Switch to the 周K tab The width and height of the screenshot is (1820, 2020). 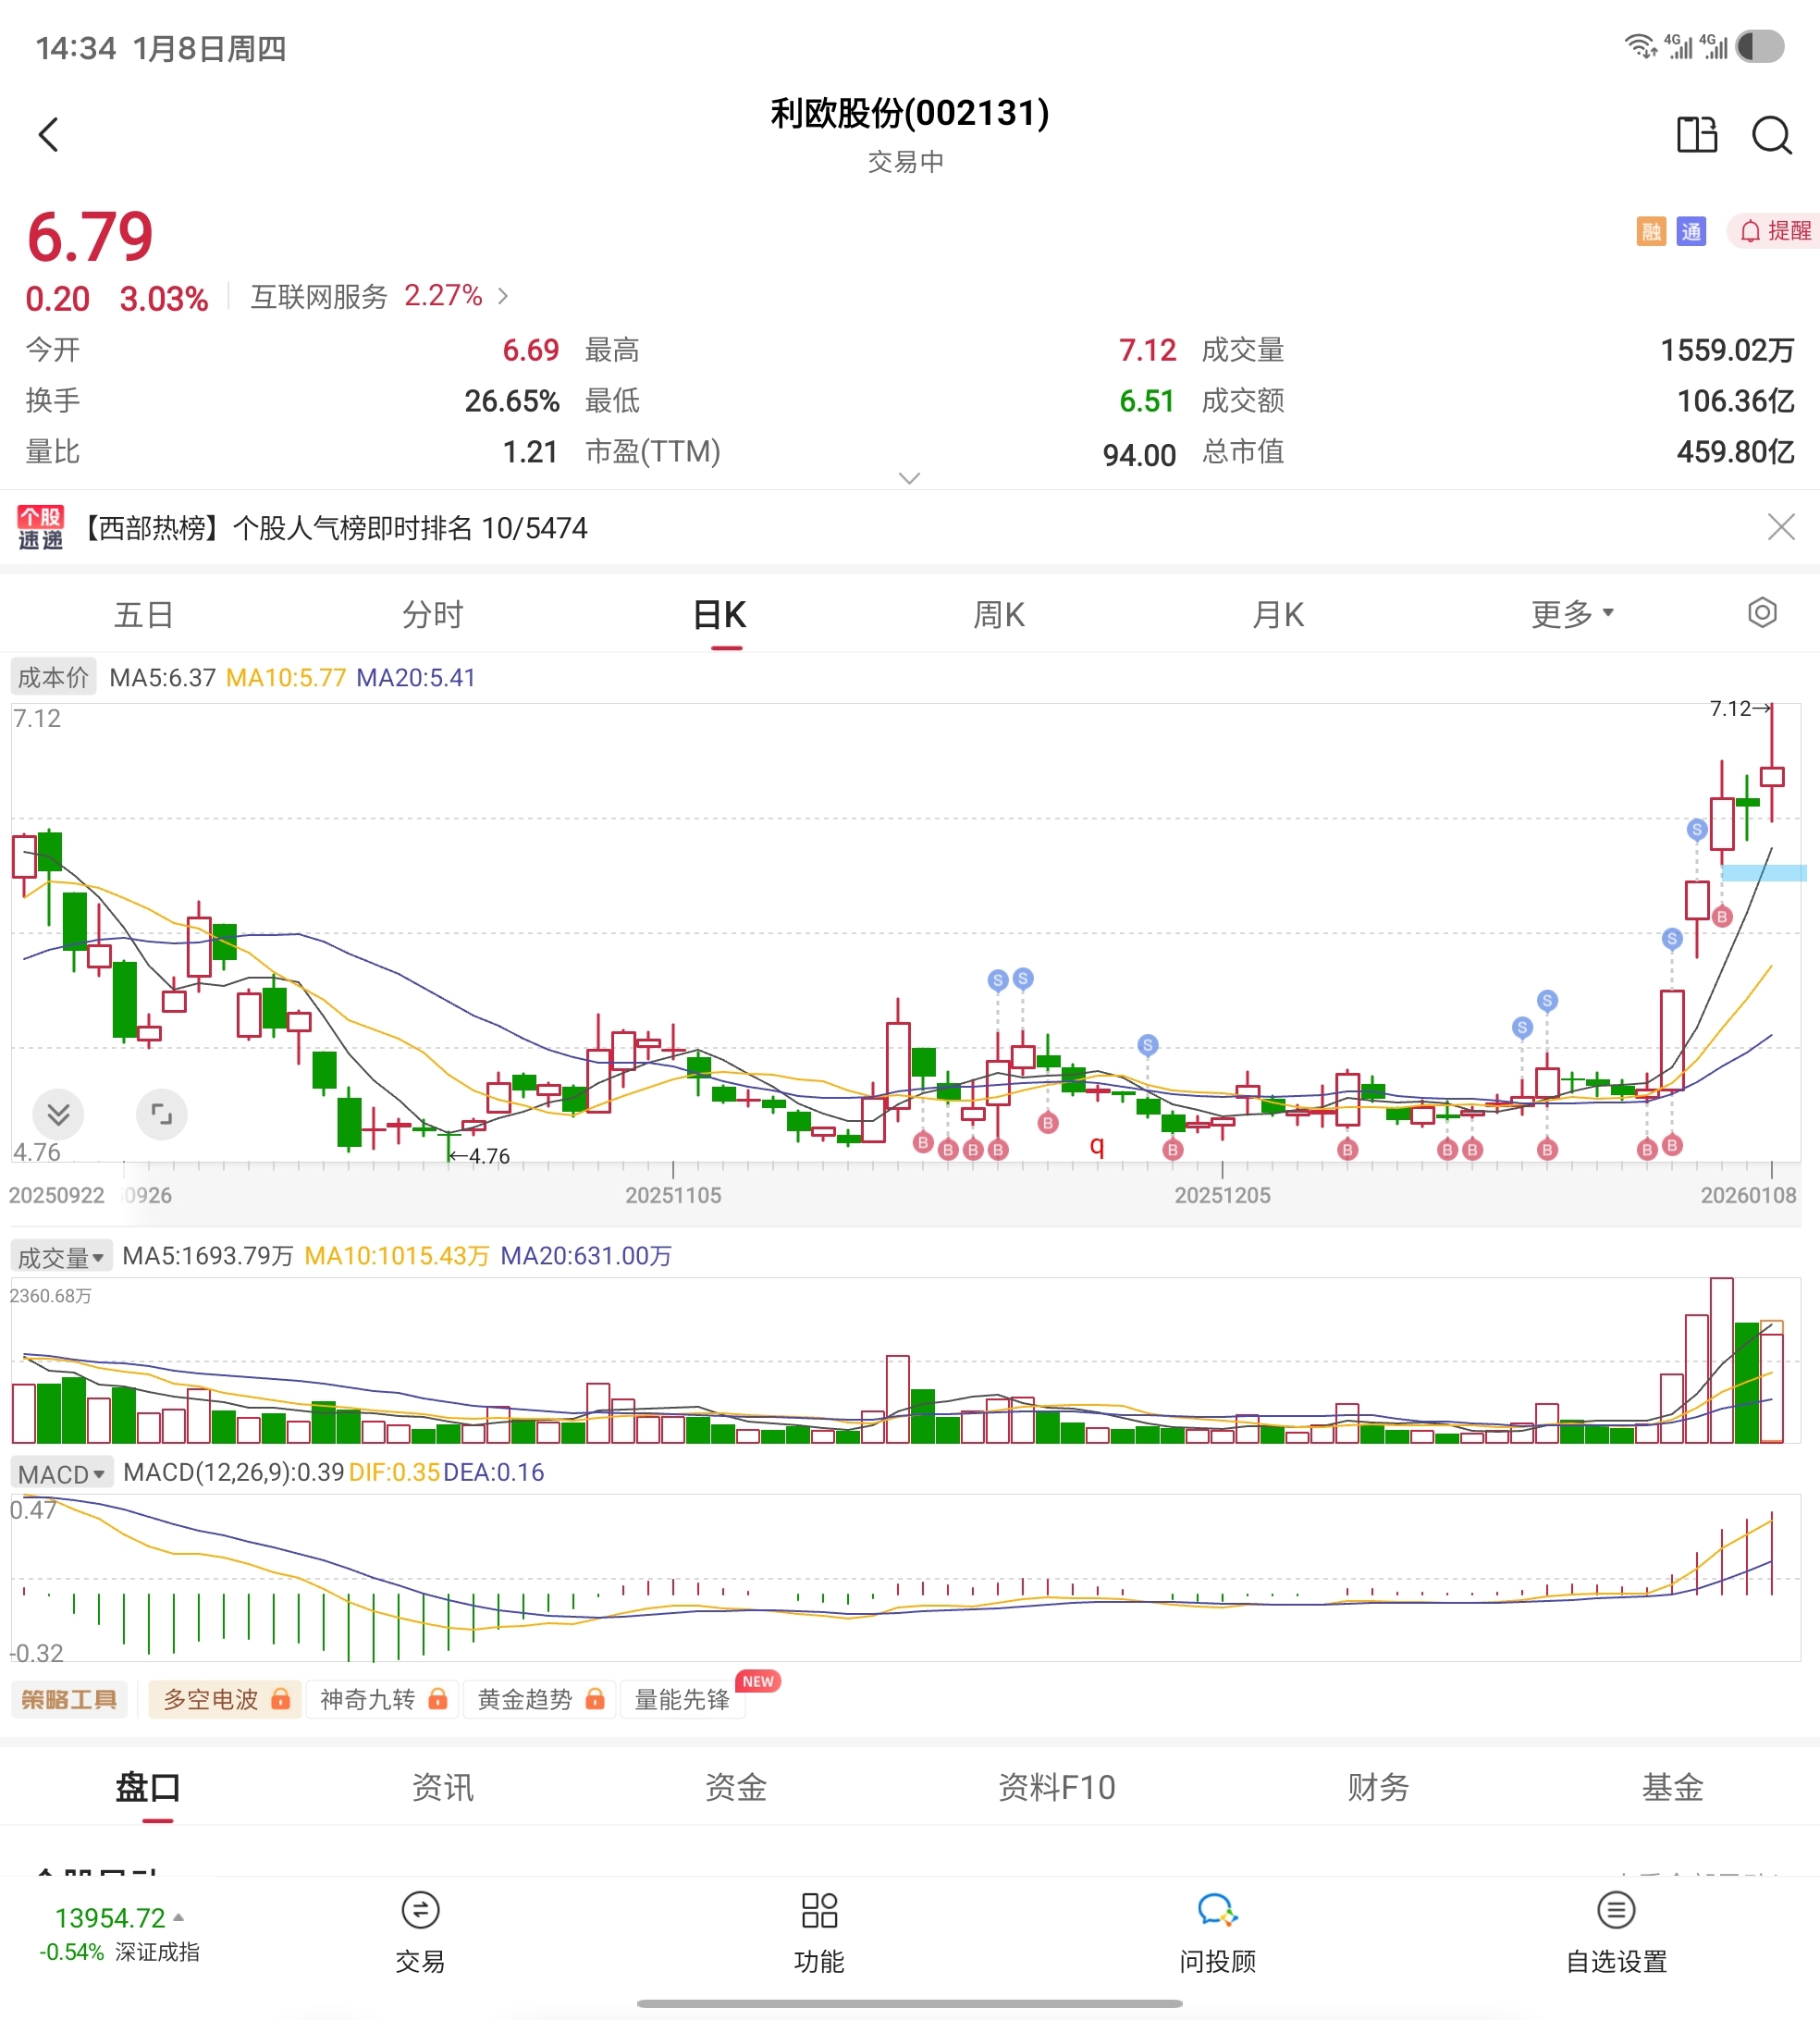click(x=998, y=614)
